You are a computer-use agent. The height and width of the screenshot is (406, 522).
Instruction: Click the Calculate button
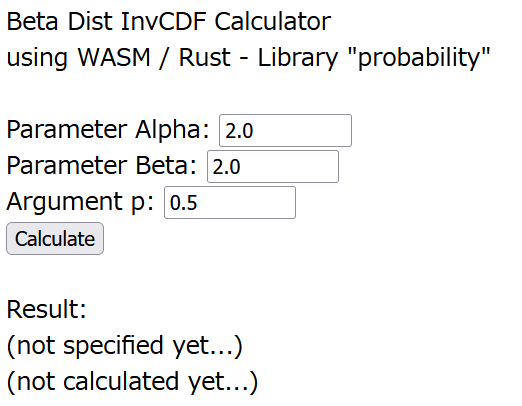coord(55,239)
